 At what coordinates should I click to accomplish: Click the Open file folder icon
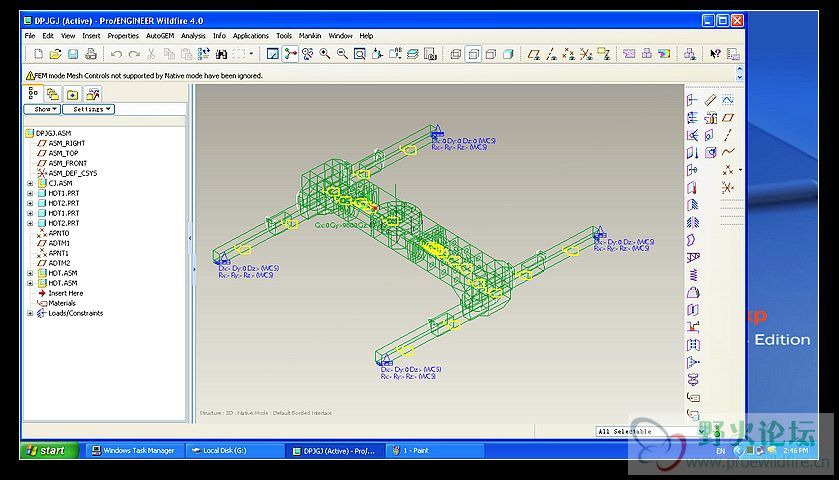point(56,54)
